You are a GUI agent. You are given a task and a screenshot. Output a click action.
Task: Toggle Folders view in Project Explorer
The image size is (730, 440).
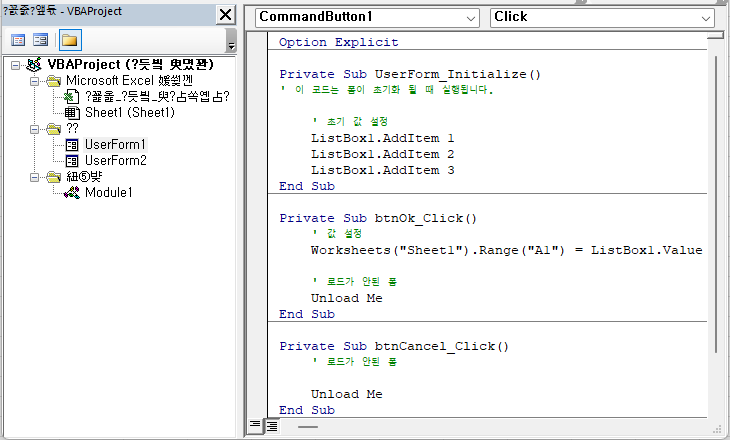point(70,40)
